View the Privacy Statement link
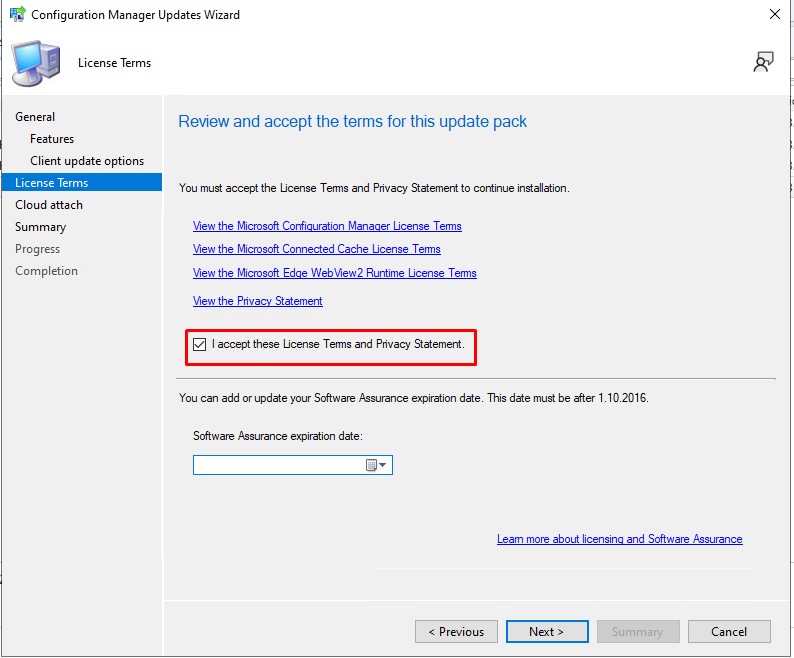The height and width of the screenshot is (658, 794). click(x=257, y=301)
